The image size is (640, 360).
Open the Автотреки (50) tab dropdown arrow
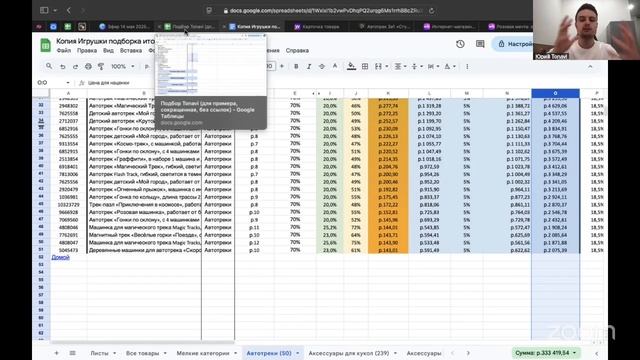coord(298,353)
